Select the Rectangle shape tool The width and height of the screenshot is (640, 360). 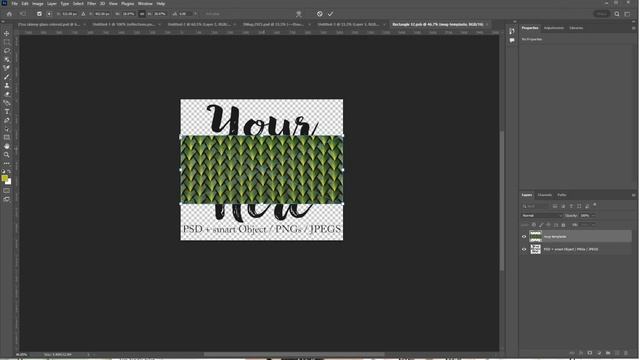[7, 138]
